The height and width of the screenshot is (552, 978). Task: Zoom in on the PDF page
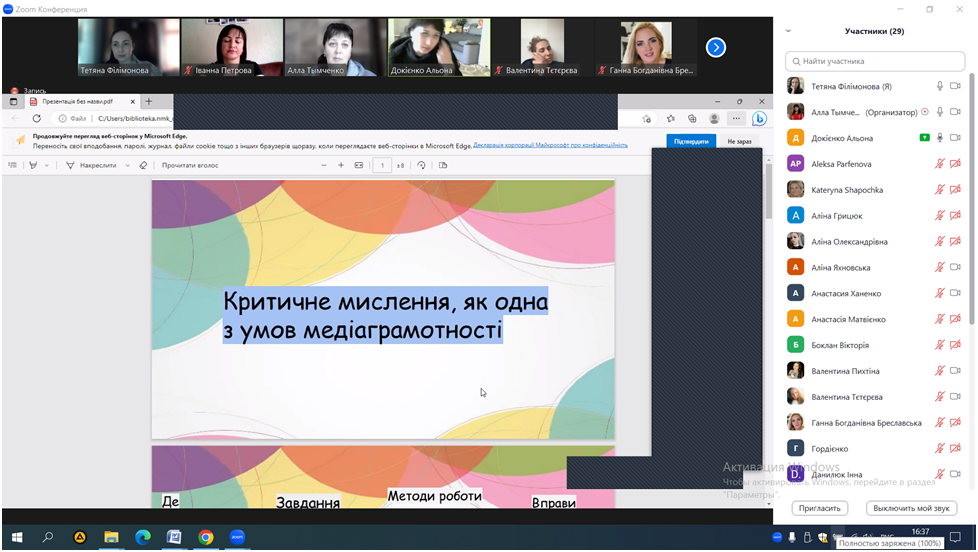pyautogui.click(x=341, y=165)
